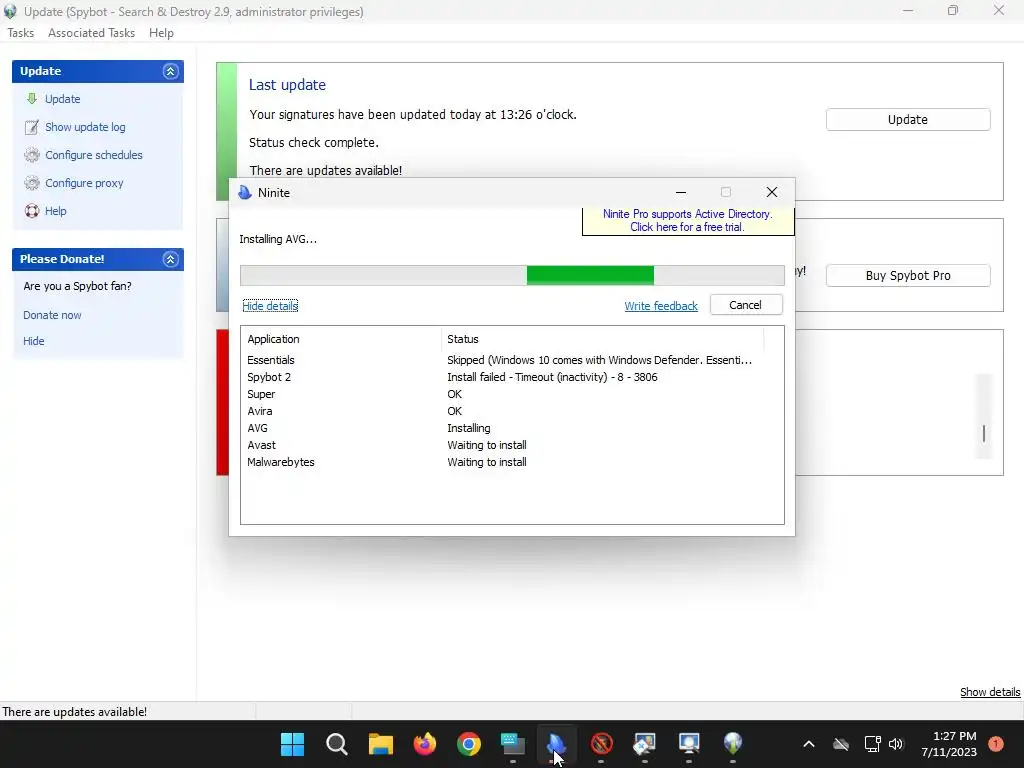This screenshot has height=768, width=1024.
Task: Collapse the Update sidebar panel
Action: (x=170, y=71)
